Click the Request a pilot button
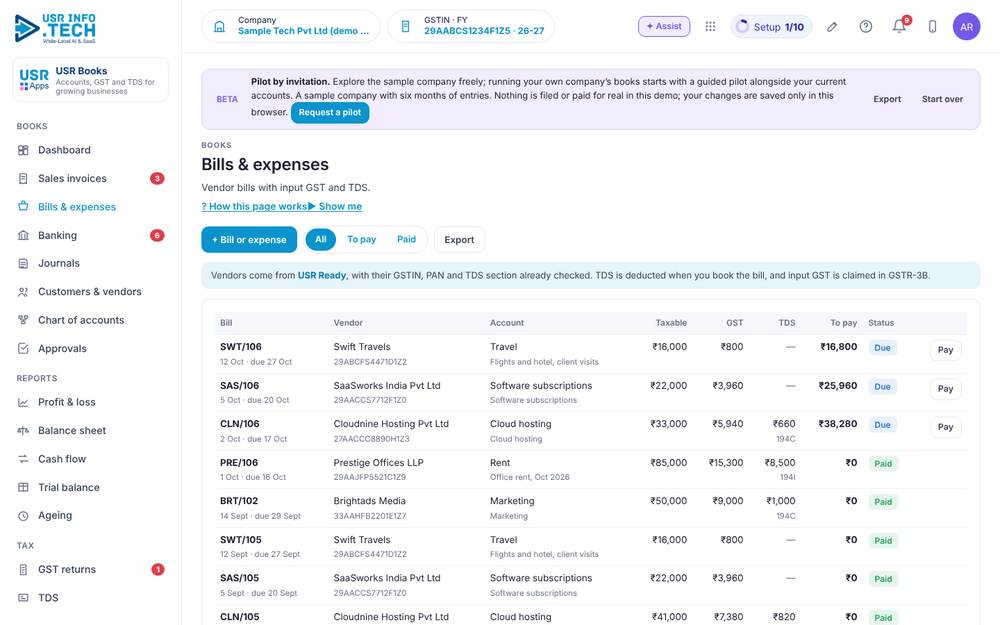 coord(330,112)
